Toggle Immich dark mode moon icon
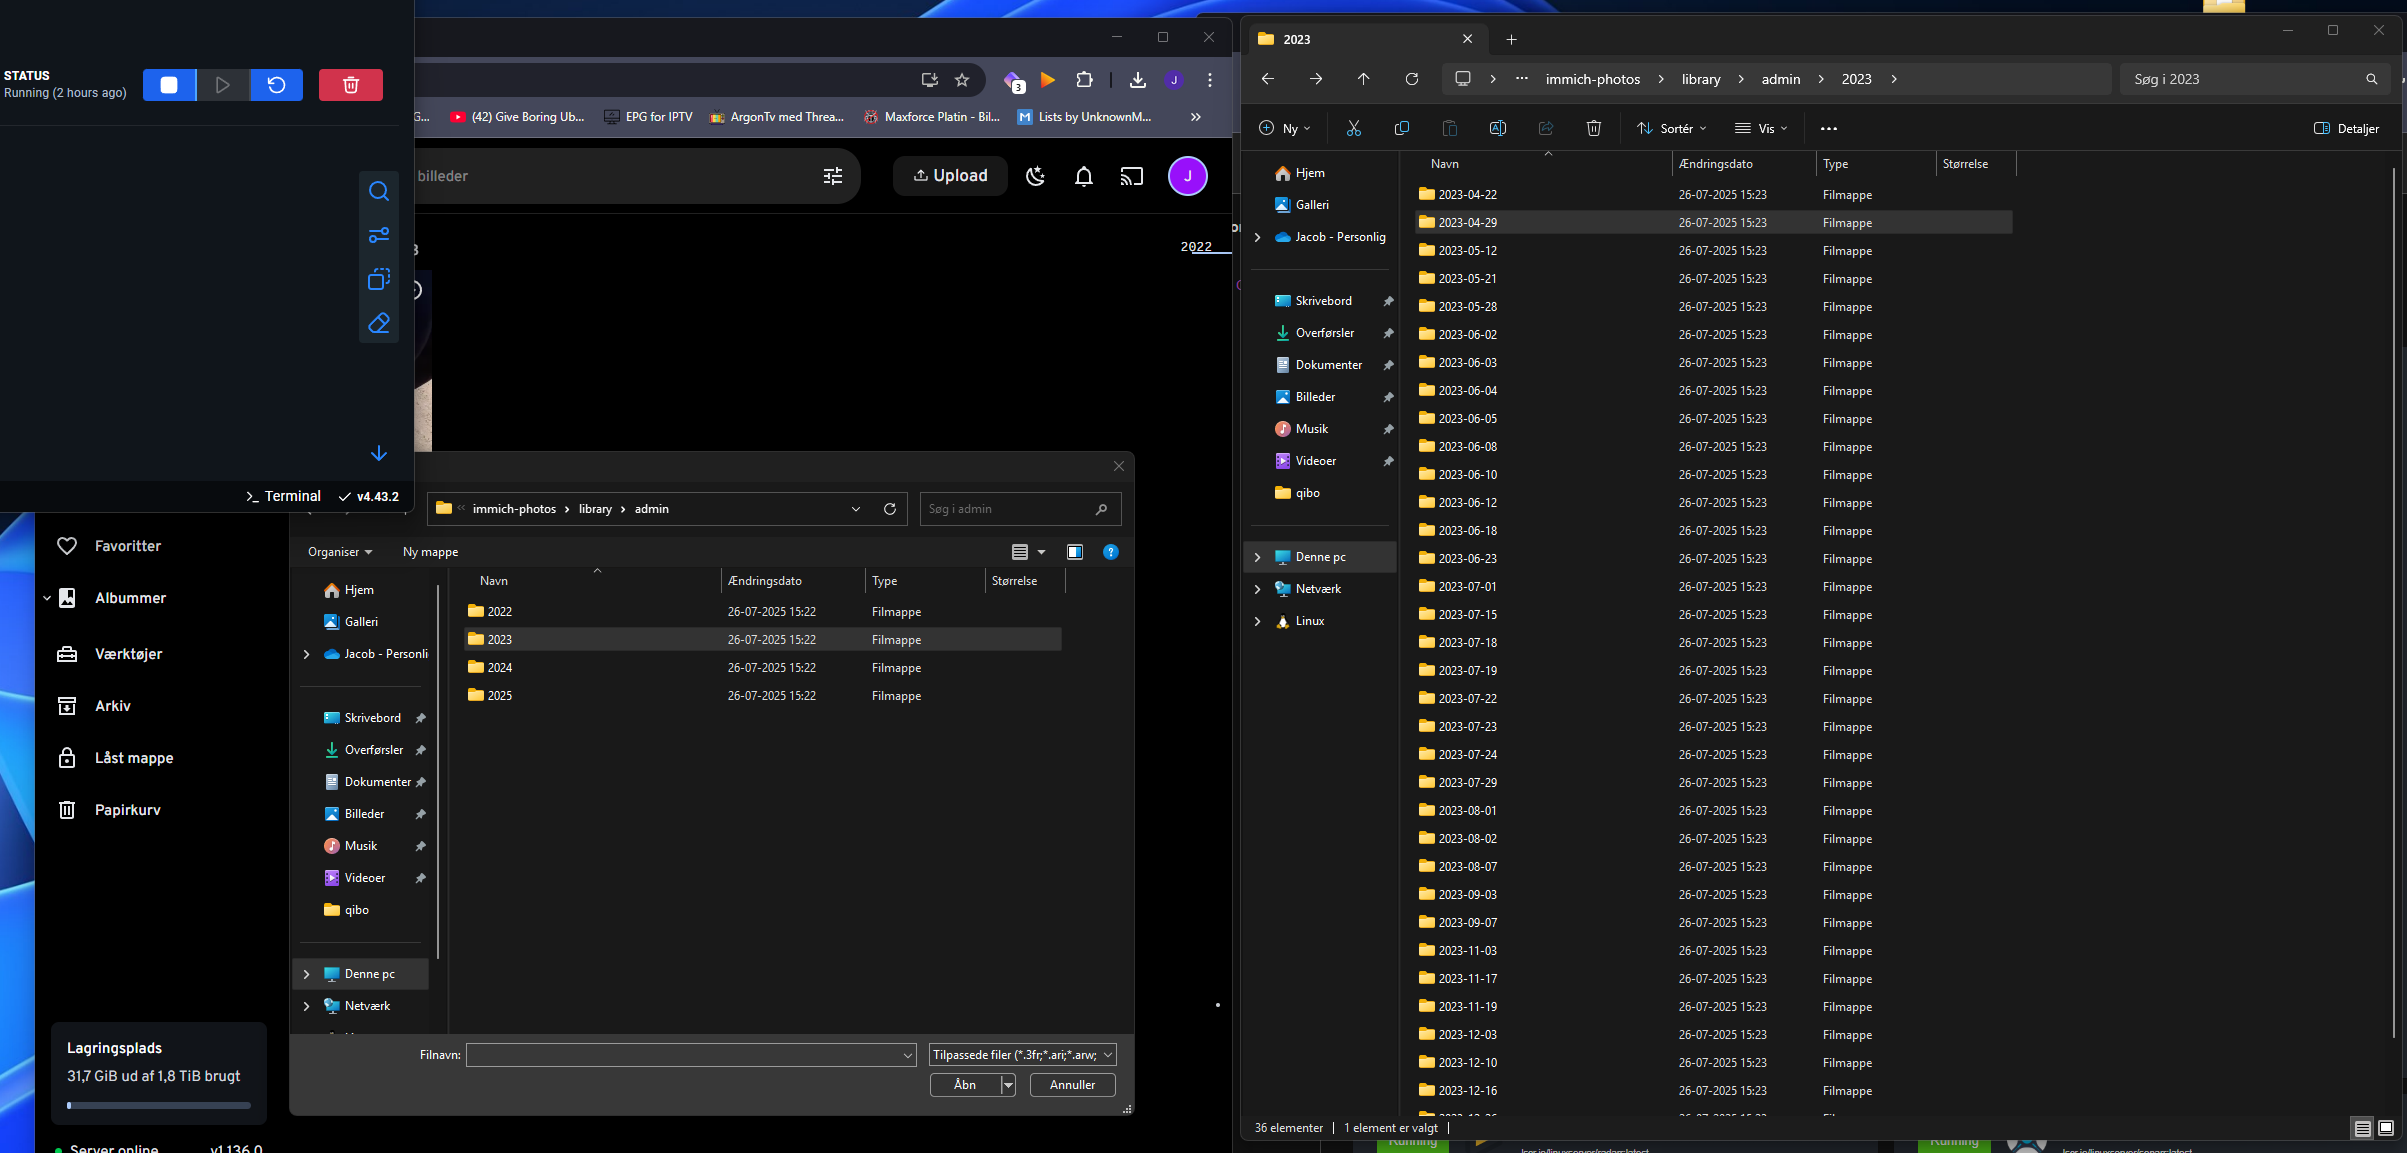The height and width of the screenshot is (1153, 2407). 1035,176
